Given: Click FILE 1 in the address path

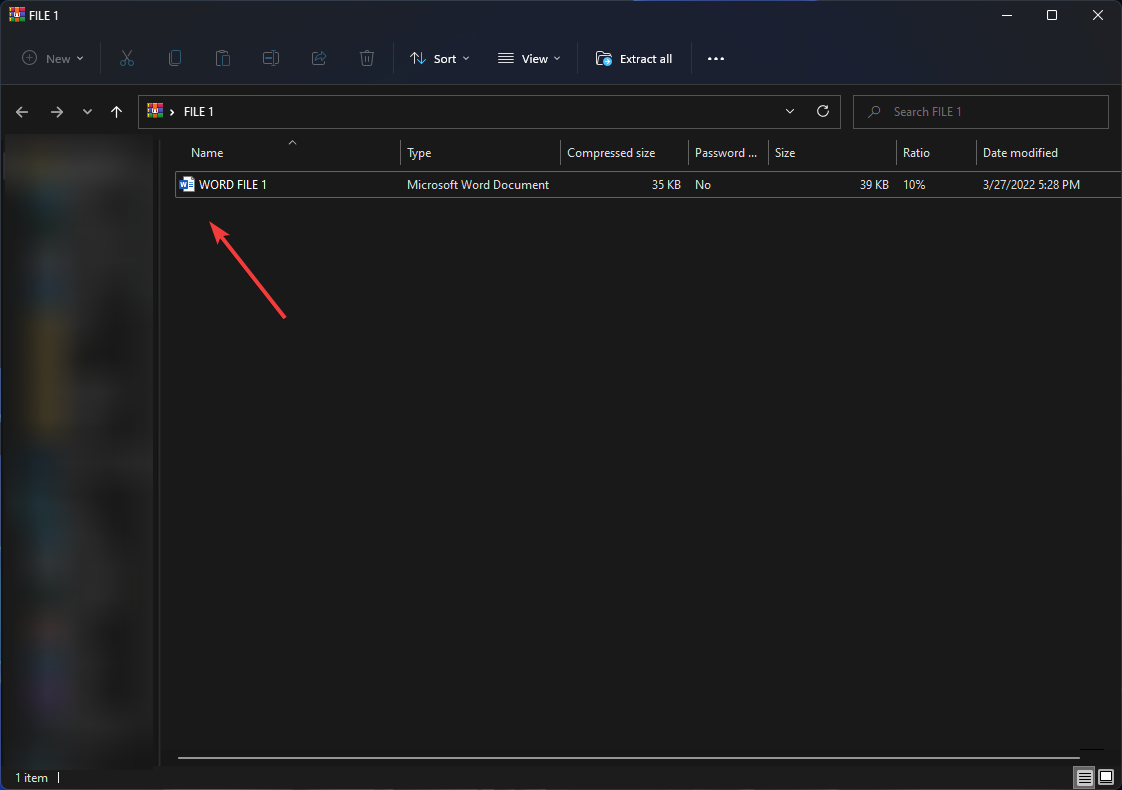Looking at the screenshot, I should [x=199, y=112].
